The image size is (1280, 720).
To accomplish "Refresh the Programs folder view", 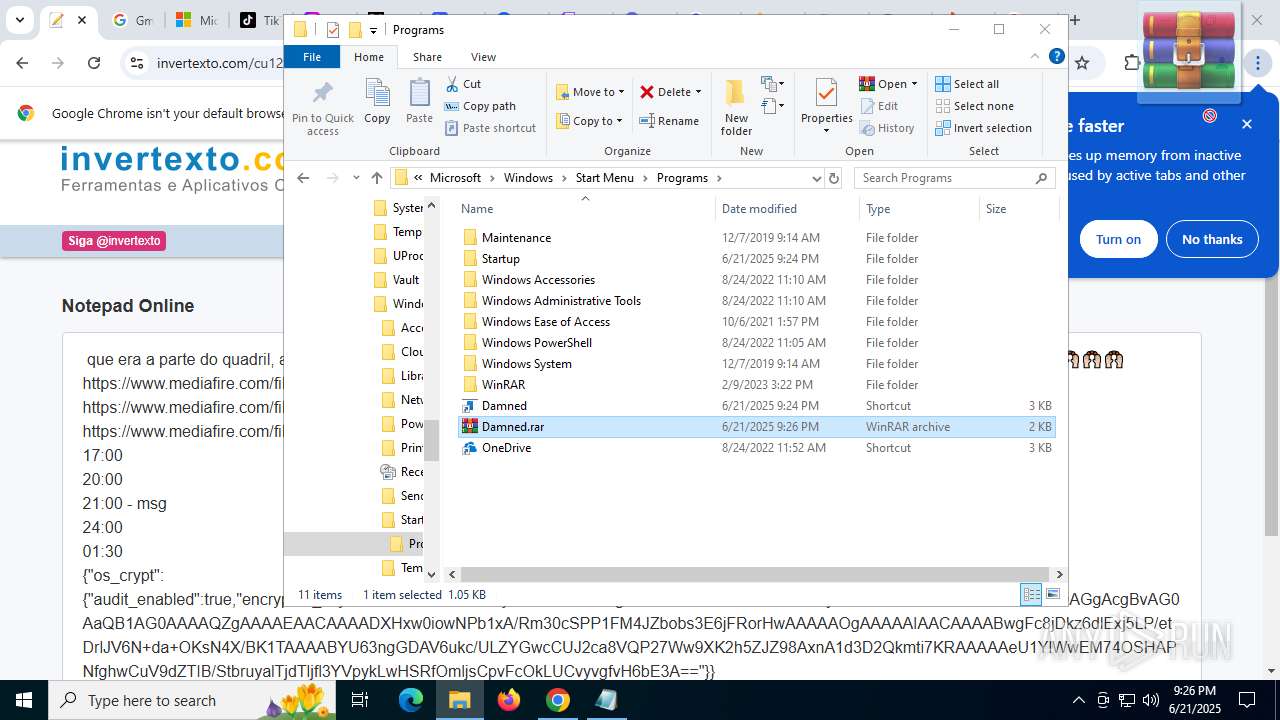I will (x=834, y=178).
